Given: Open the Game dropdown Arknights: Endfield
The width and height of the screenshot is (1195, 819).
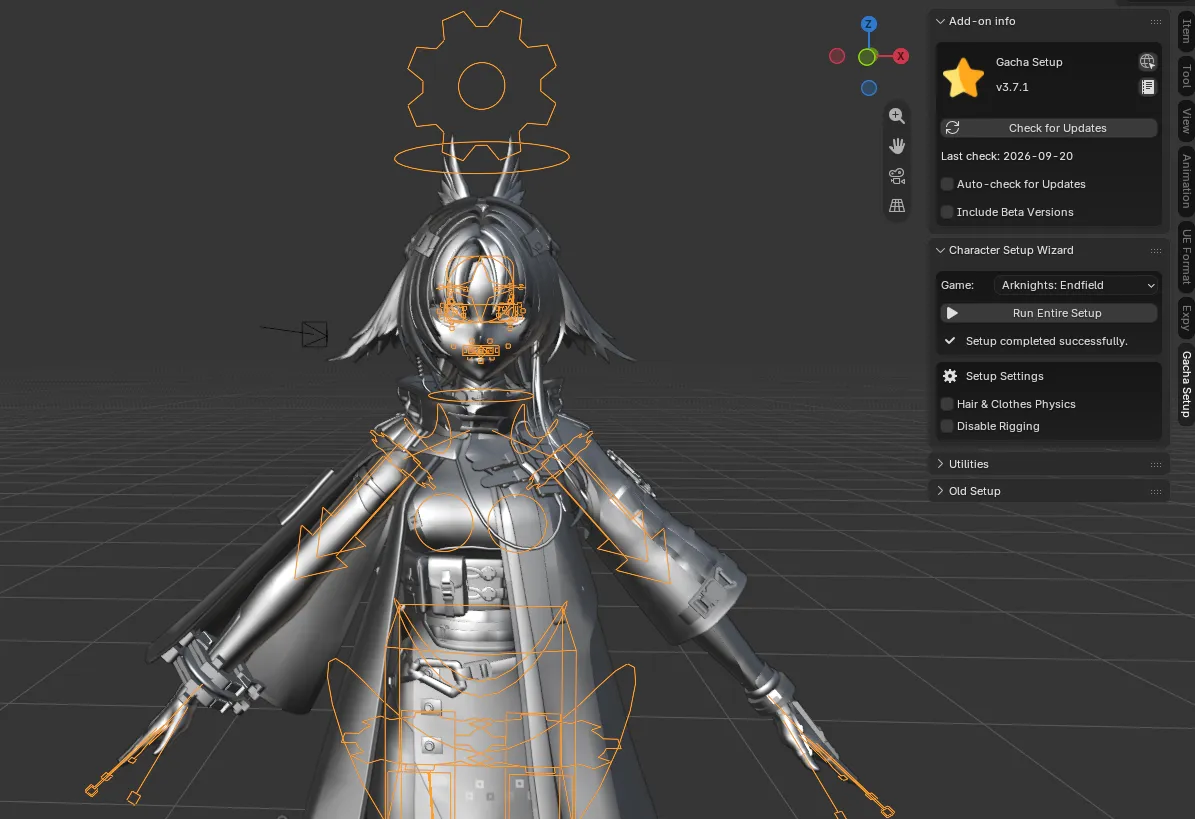Looking at the screenshot, I should (1077, 285).
